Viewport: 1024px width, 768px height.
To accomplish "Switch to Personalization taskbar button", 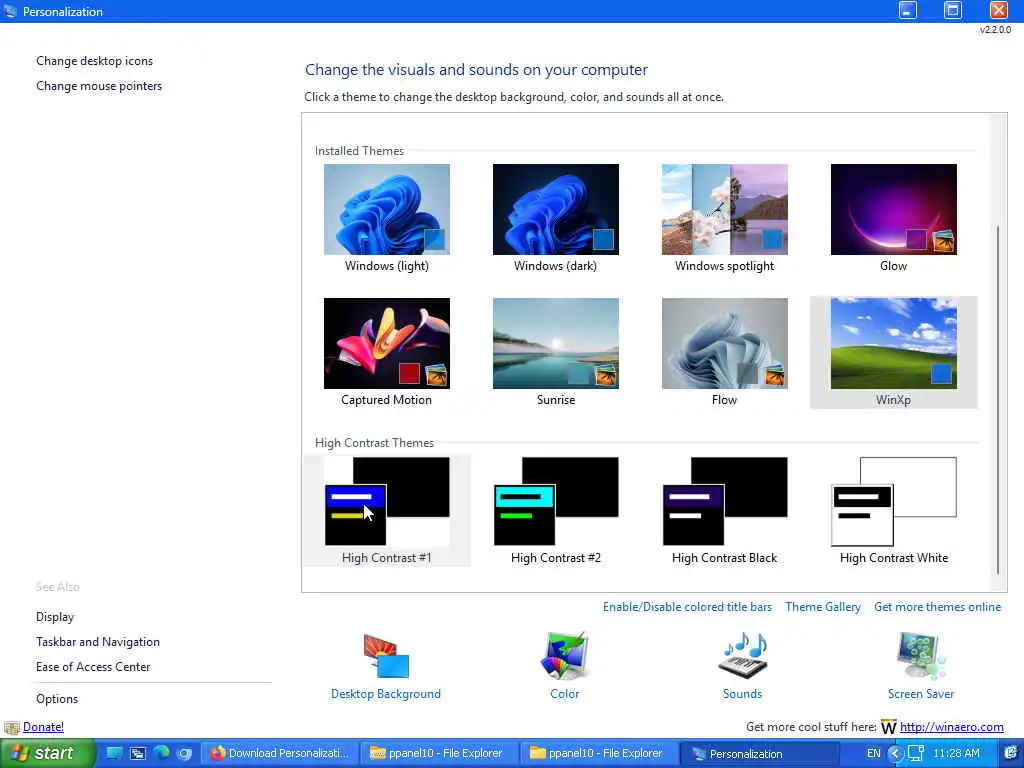I will 760,754.
